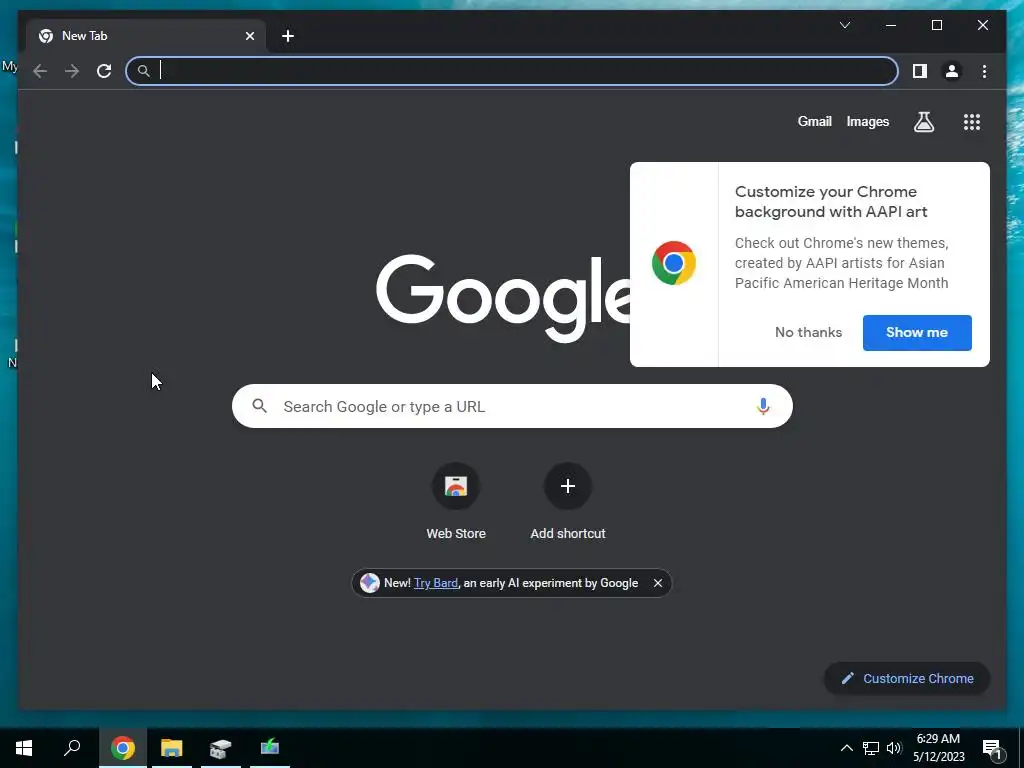Open Chrome's three-dot menu
1024x768 pixels.
tap(984, 71)
